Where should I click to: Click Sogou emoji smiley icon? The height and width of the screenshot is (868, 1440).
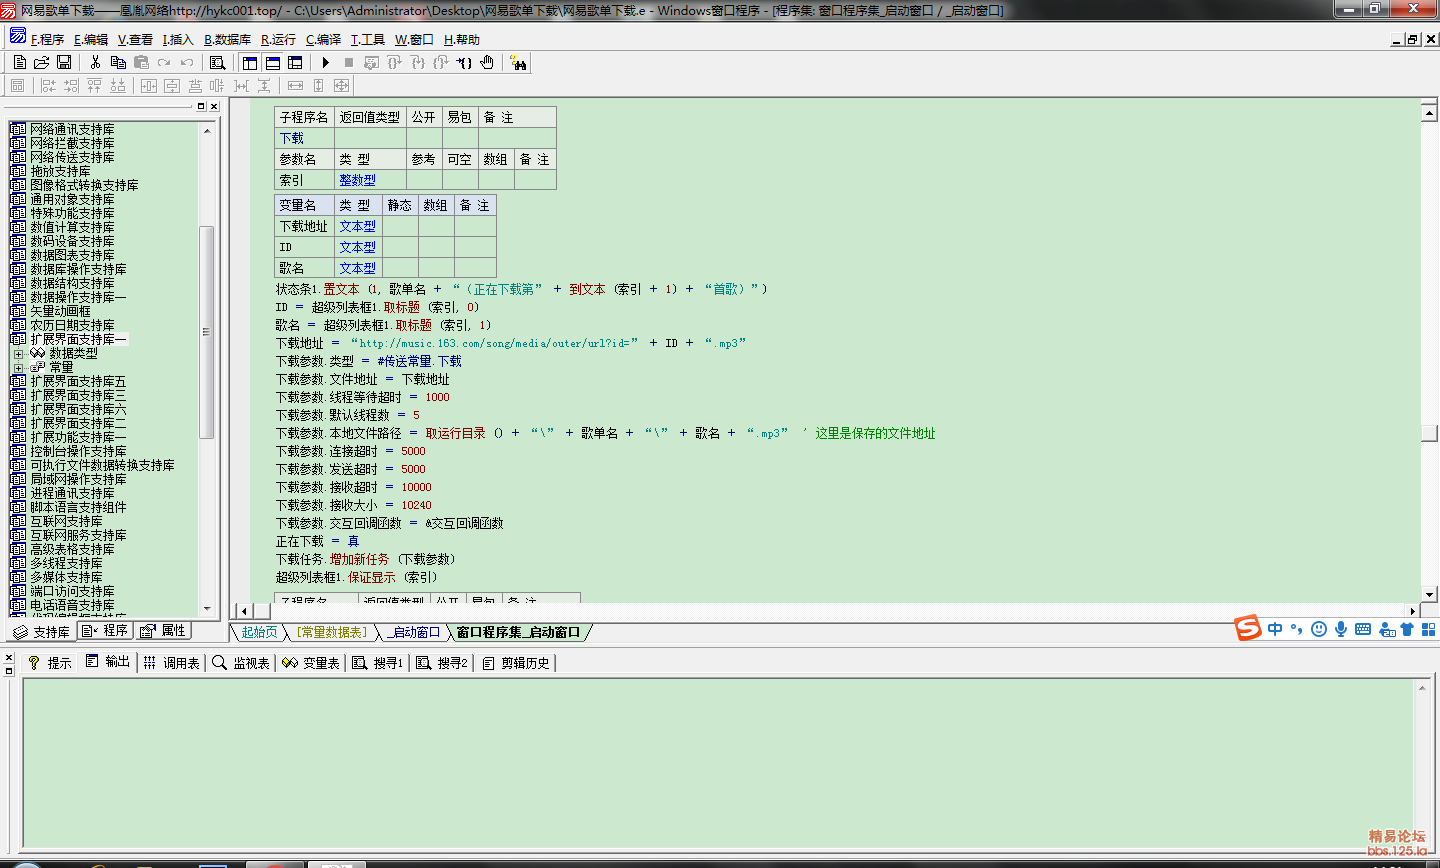click(x=1319, y=629)
